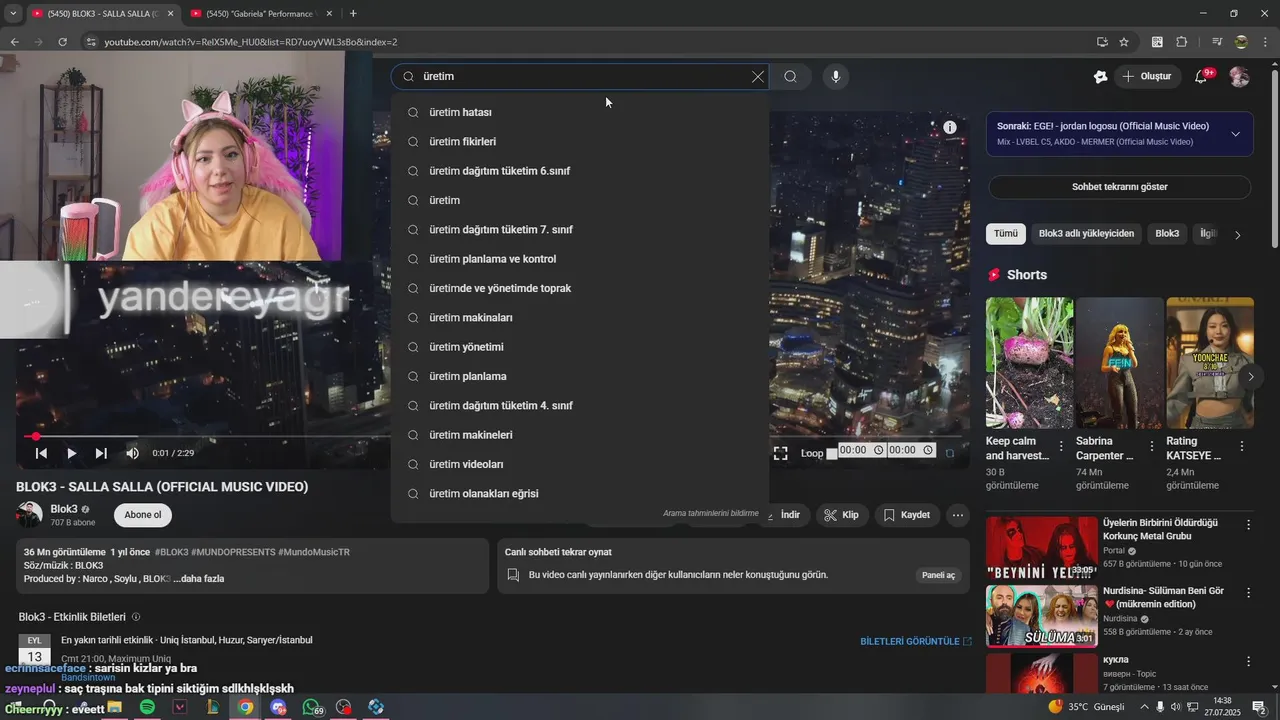Select suggestion üretimde ve yönetimde toprak

click(580, 288)
